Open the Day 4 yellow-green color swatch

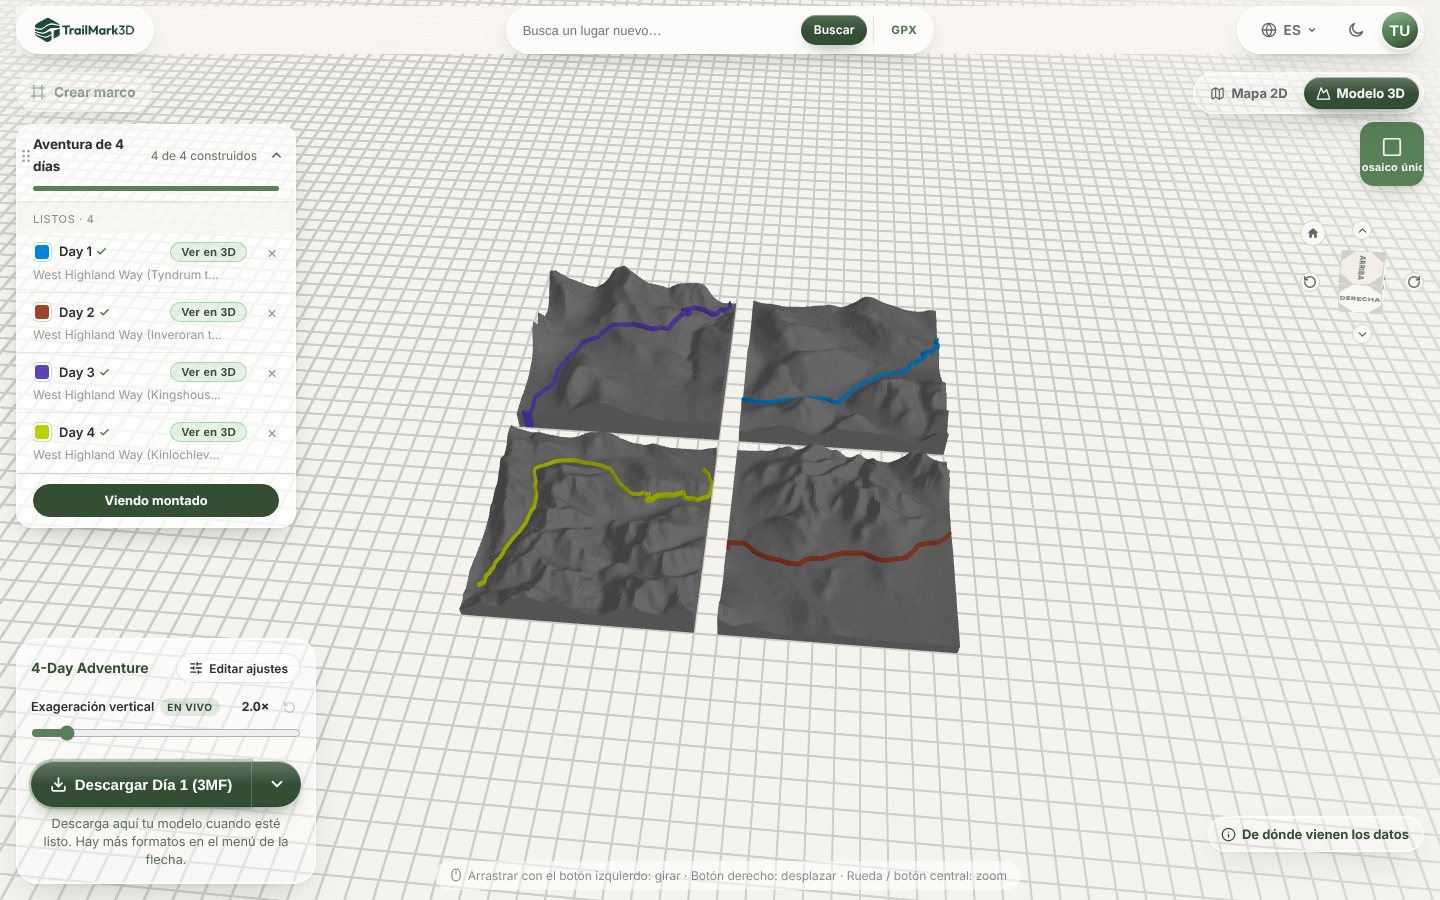coord(42,432)
